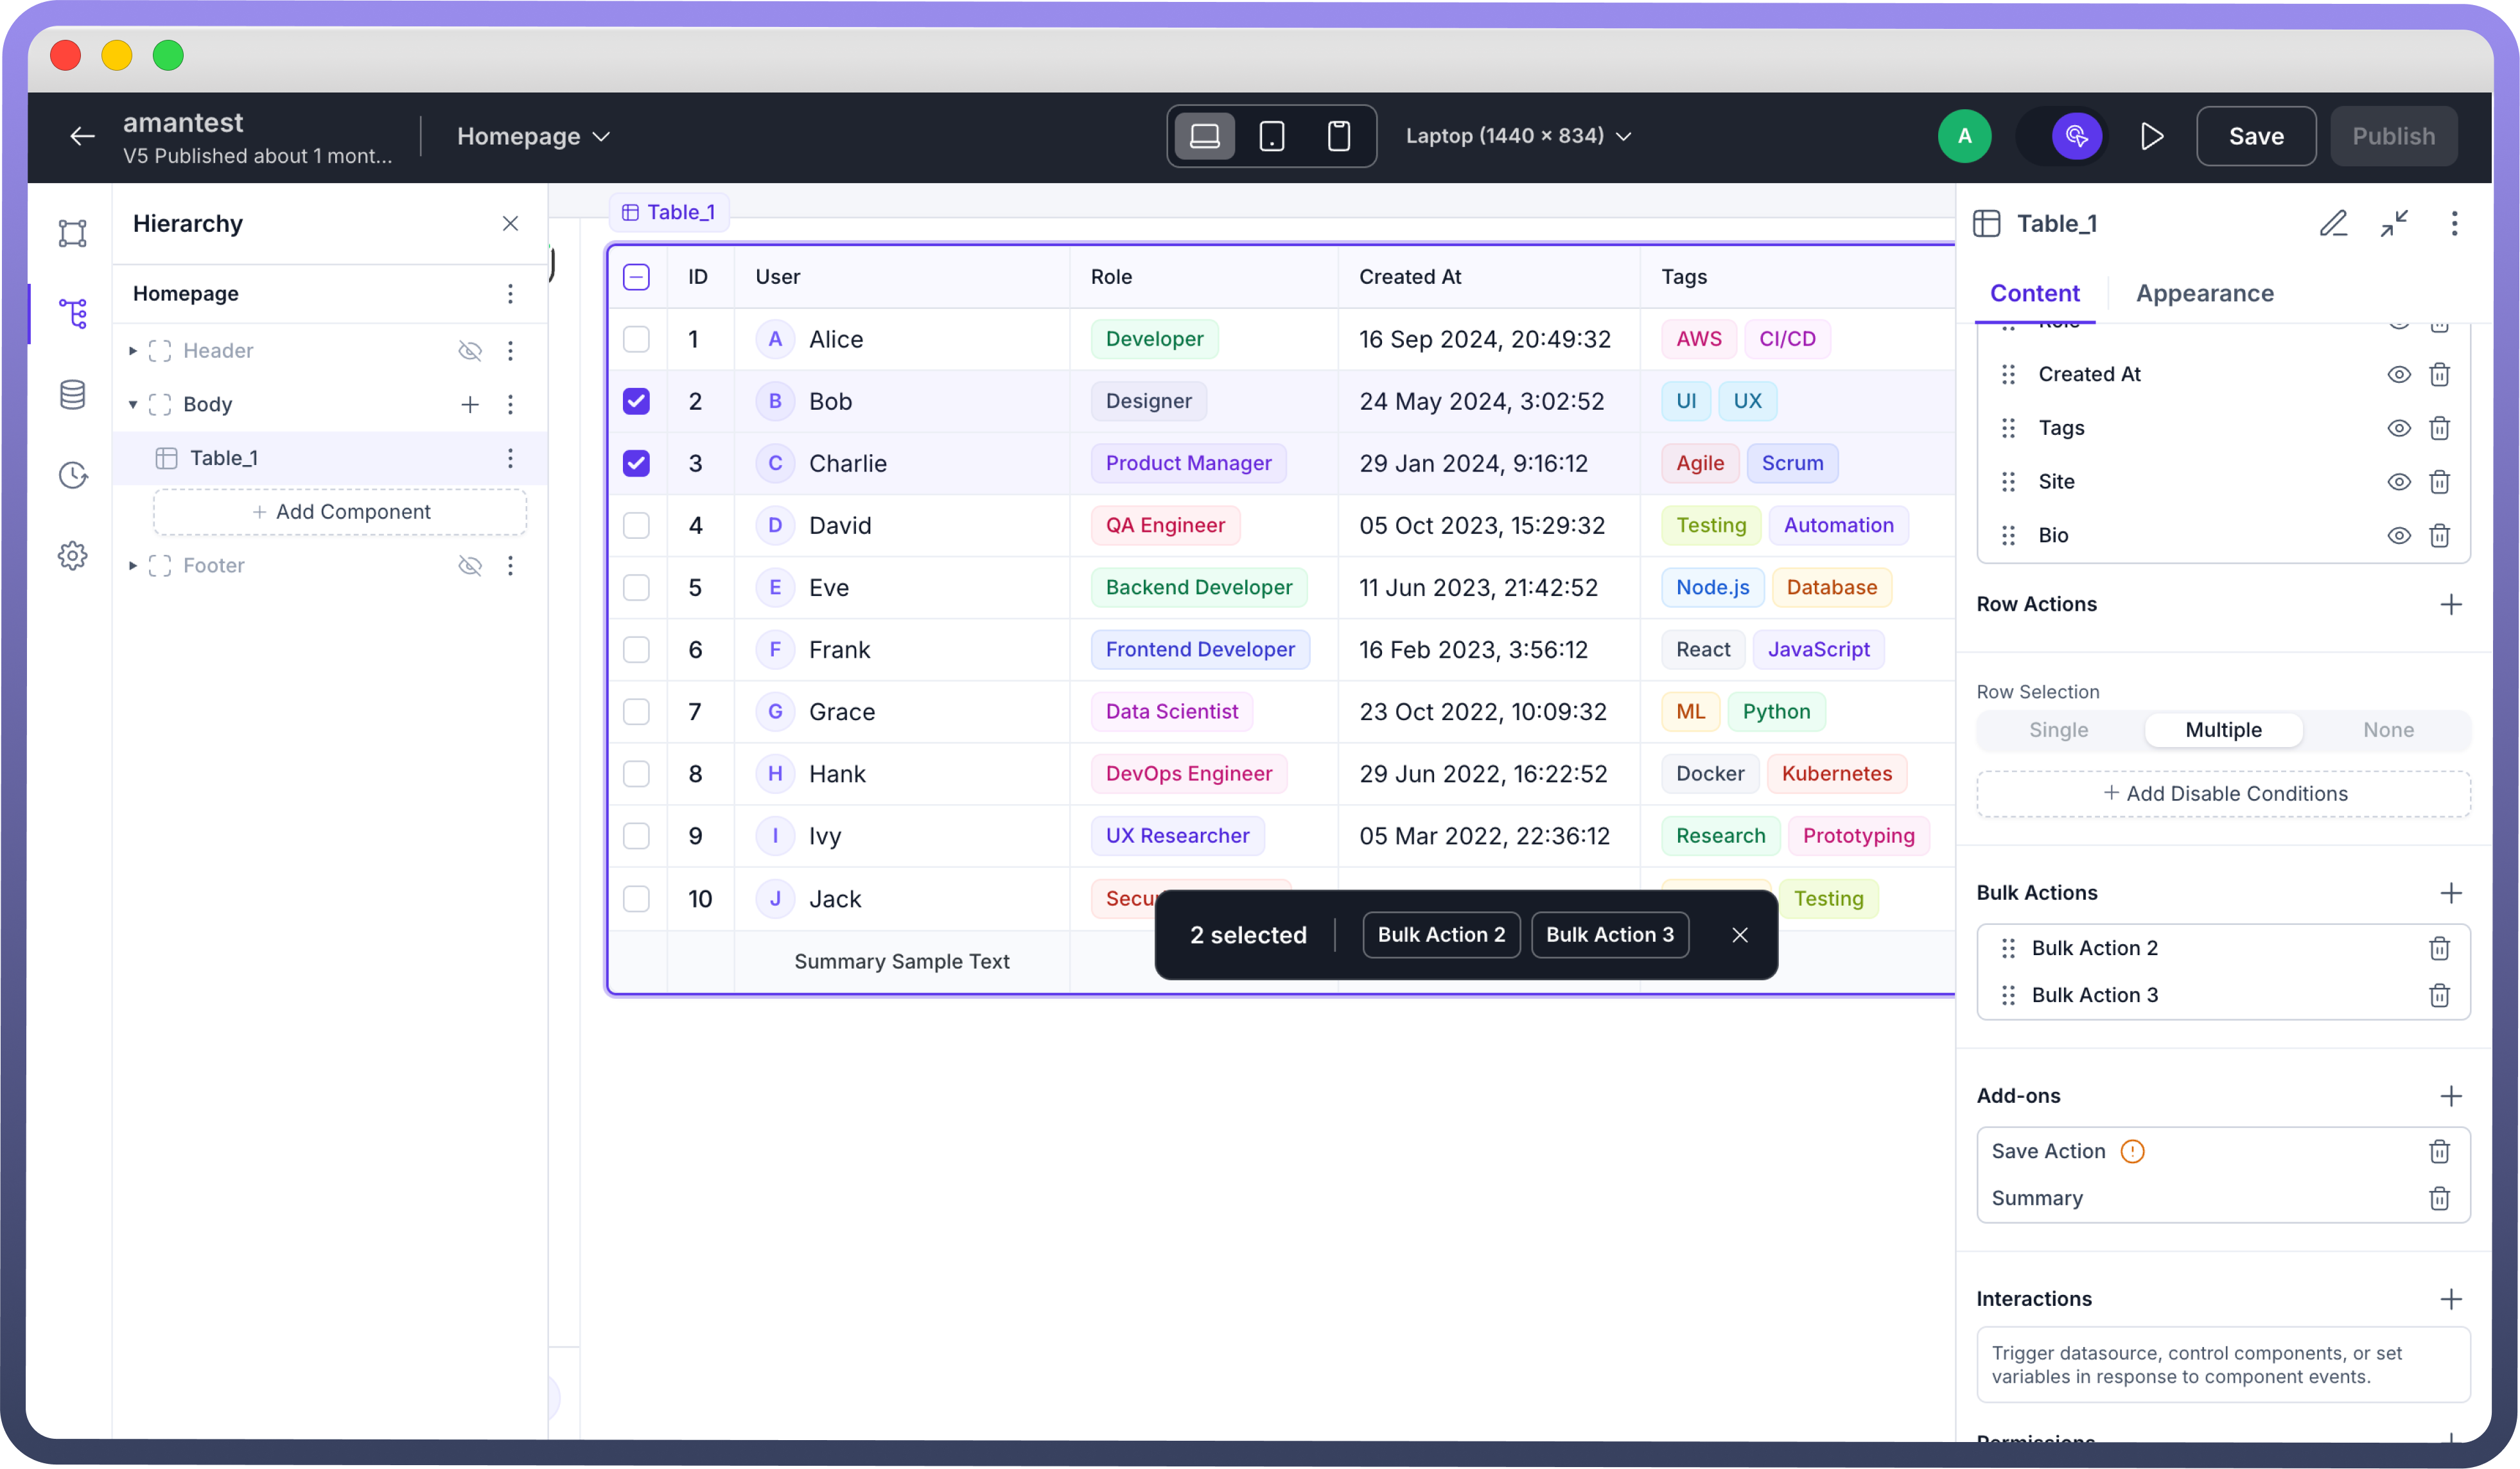Image resolution: width=2520 pixels, height=1469 pixels.
Task: Uncheck the checkbox for Bob's row
Action: coord(636,401)
